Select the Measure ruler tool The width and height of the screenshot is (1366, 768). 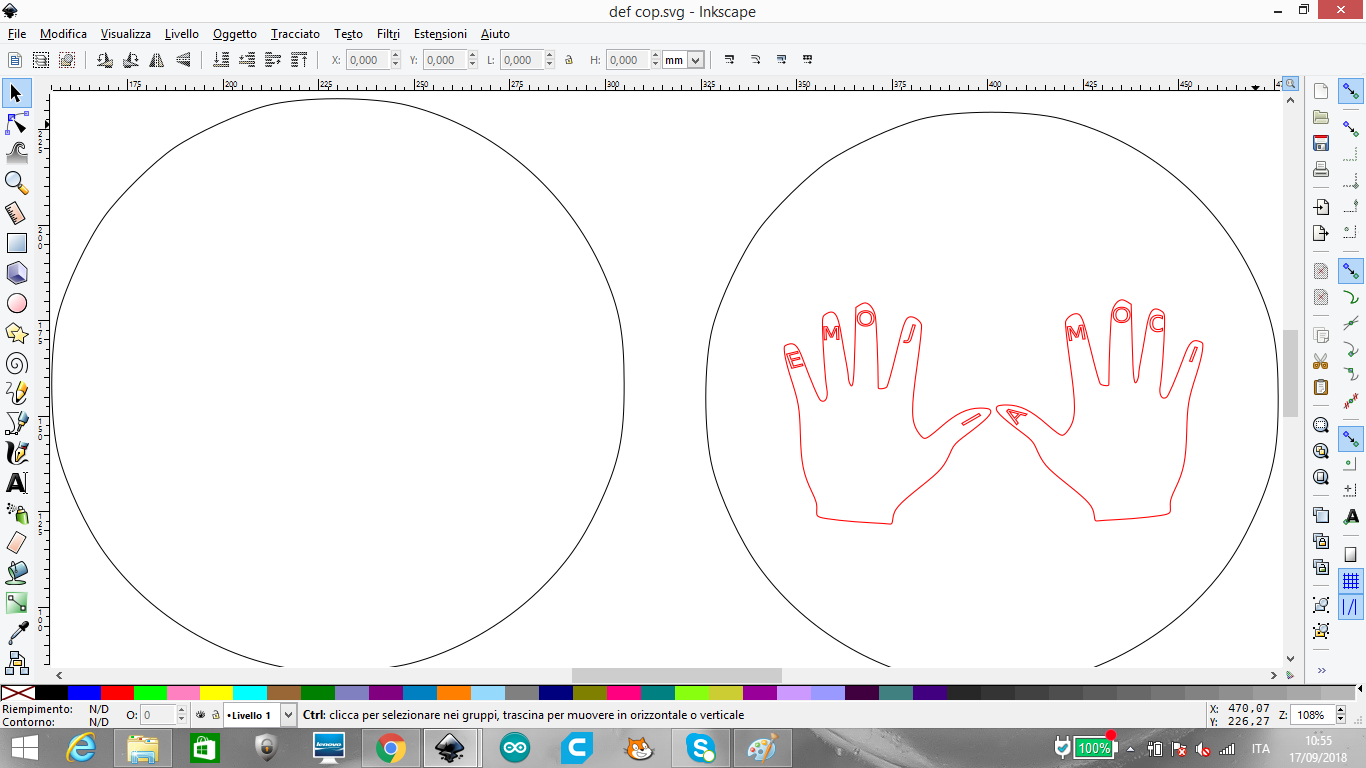coord(16,213)
